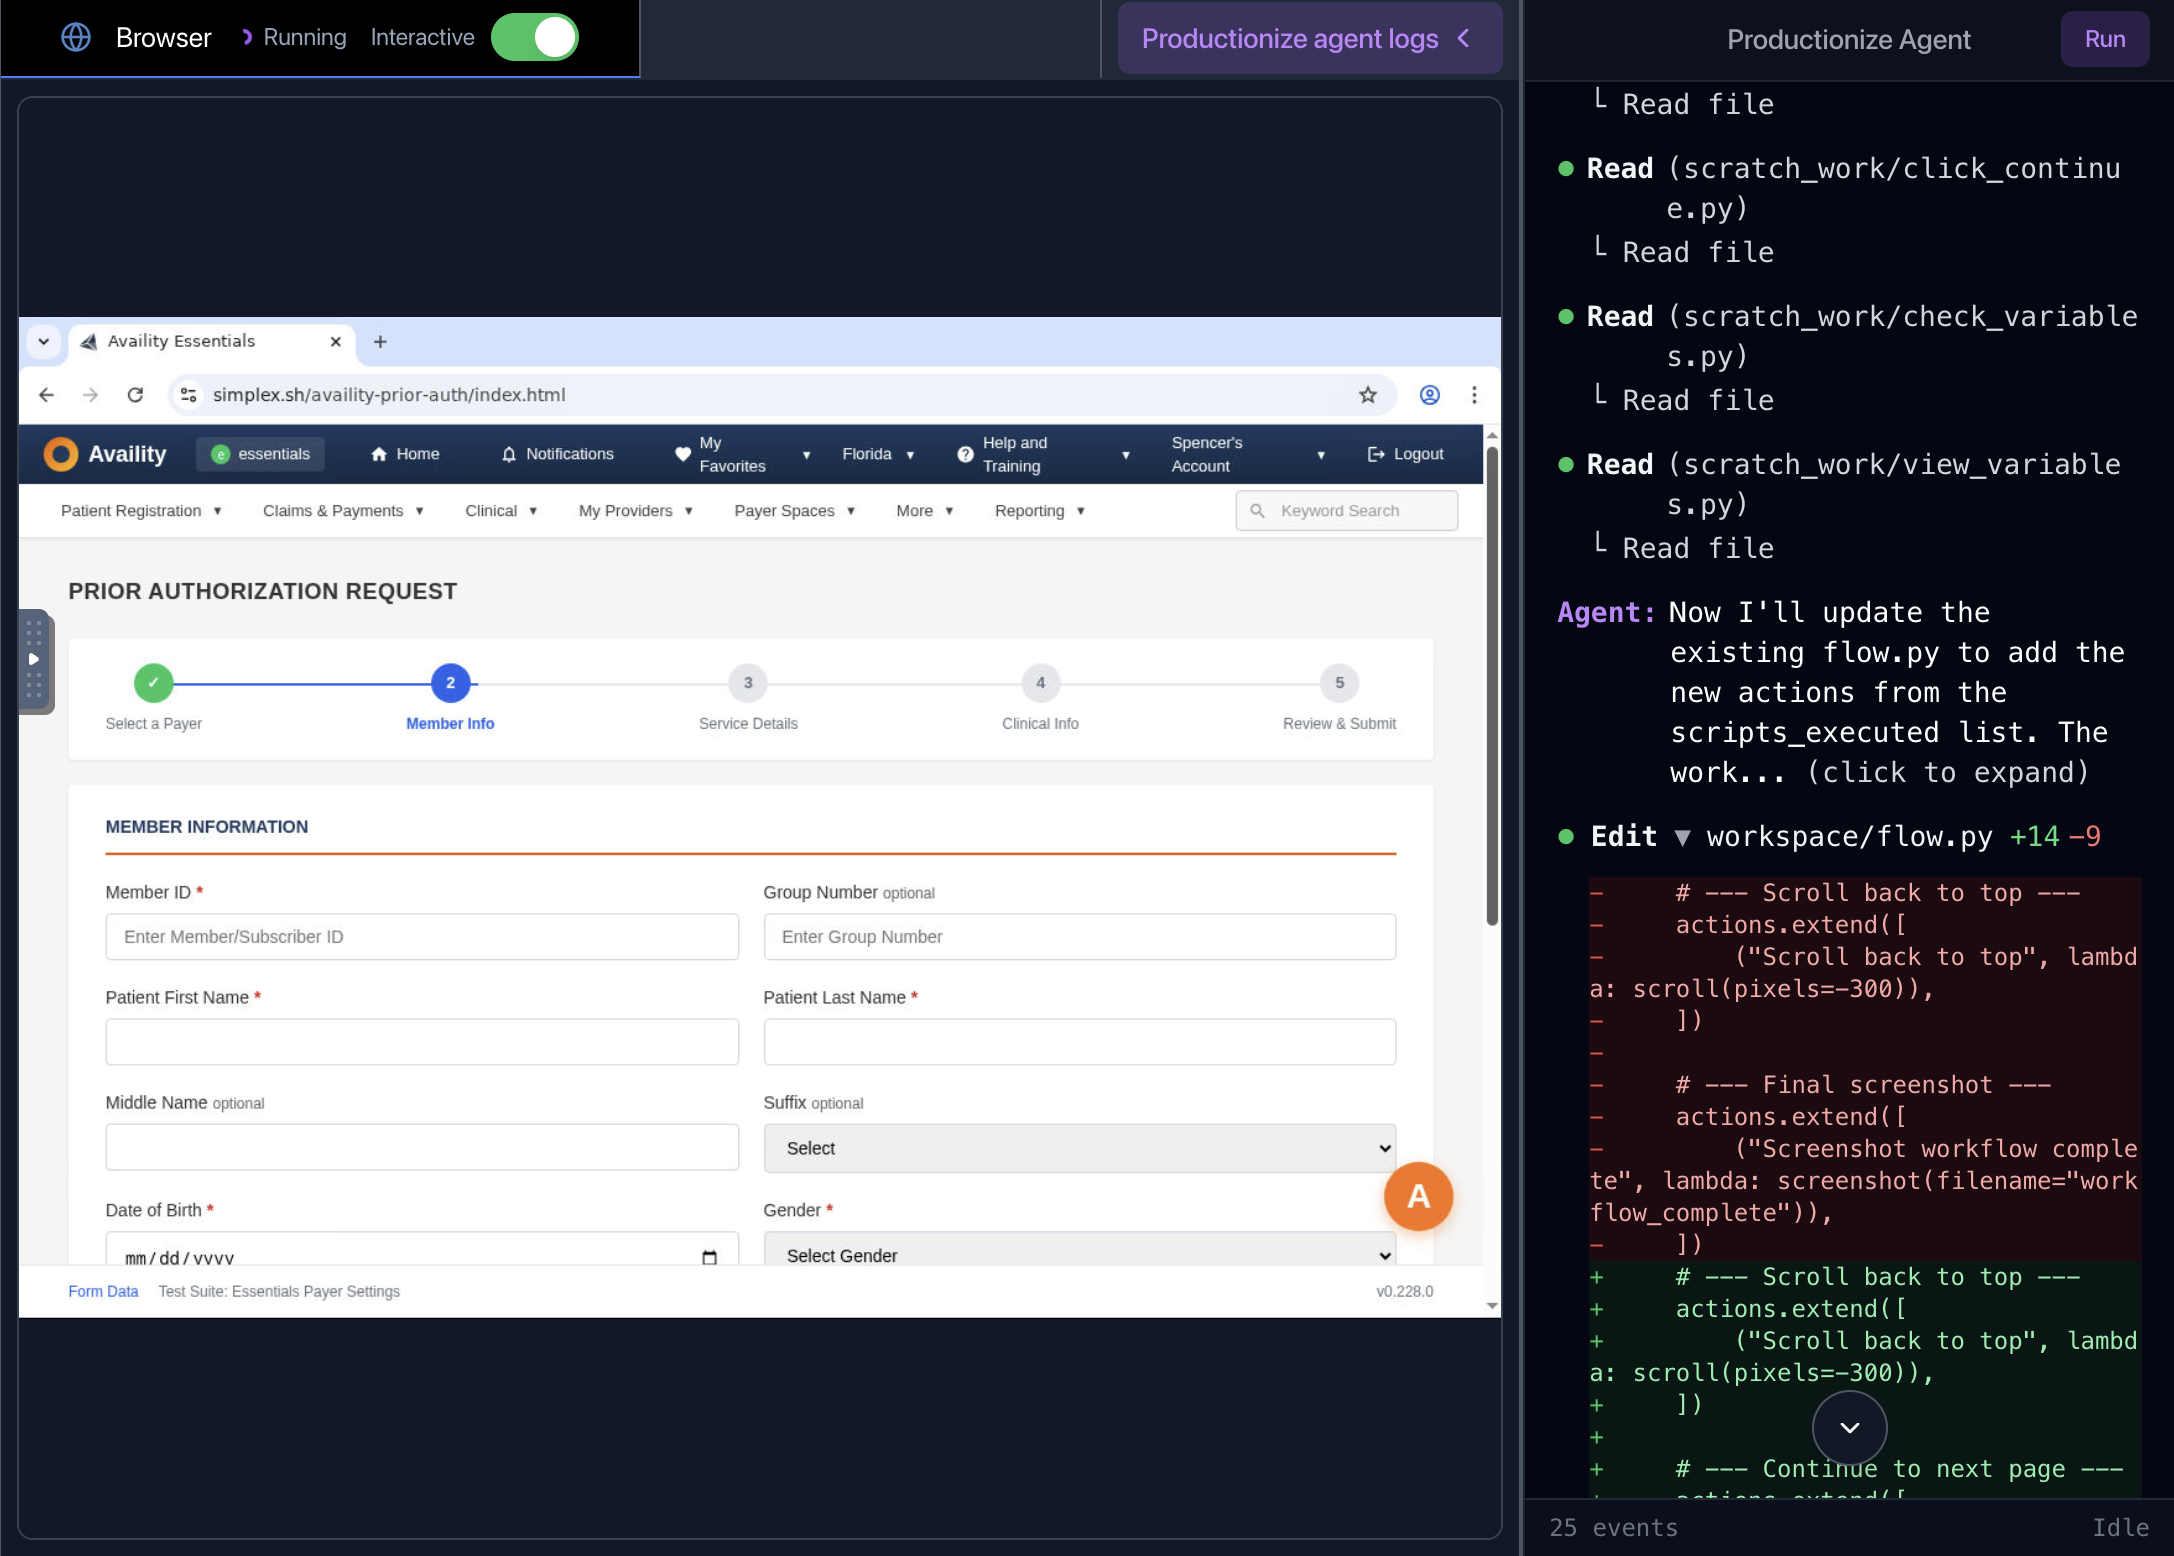Screen dimensions: 2174x1556
Task: Click the Run button
Action: (2105, 39)
